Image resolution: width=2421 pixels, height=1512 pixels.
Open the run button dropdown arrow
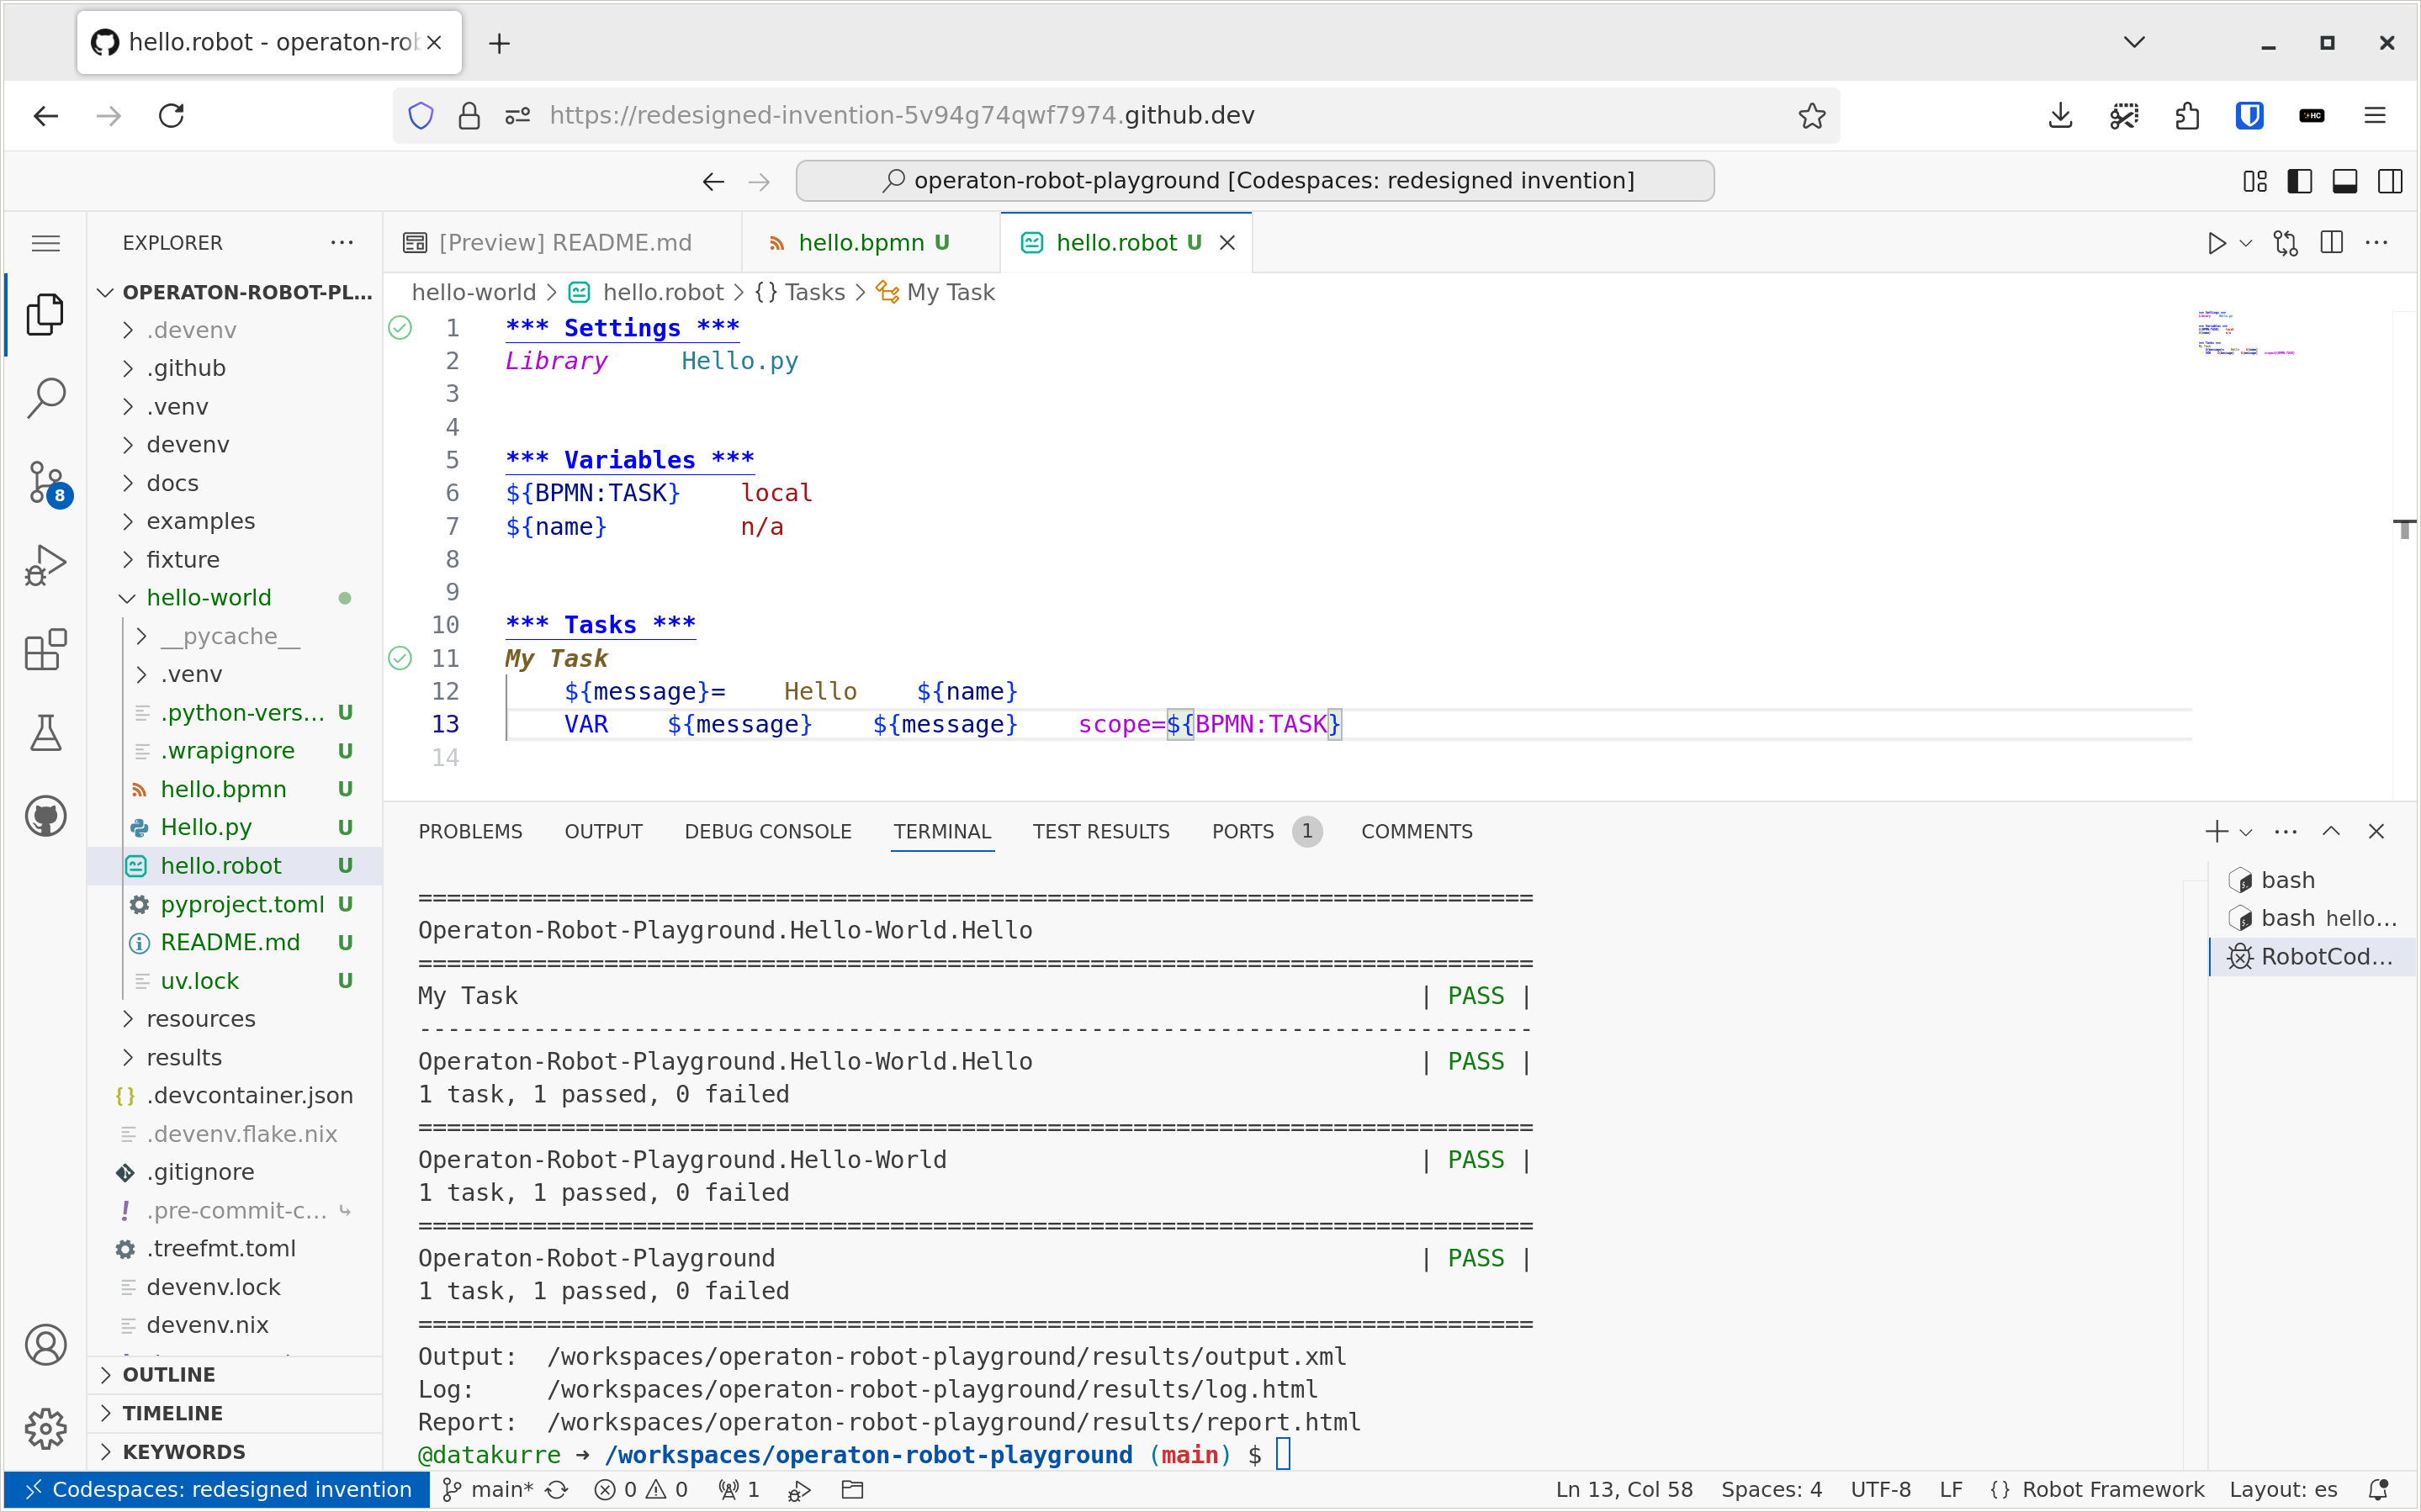tap(2246, 243)
